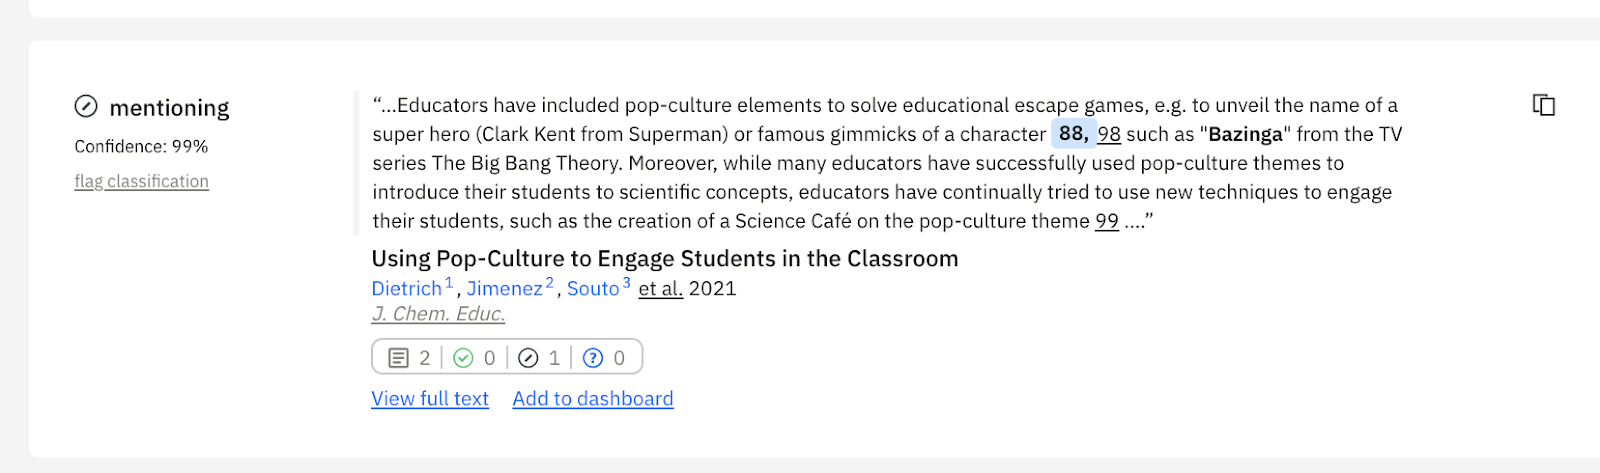This screenshot has width=1600, height=473.
Task: Click the green supporting checkmark icon
Action: [463, 358]
